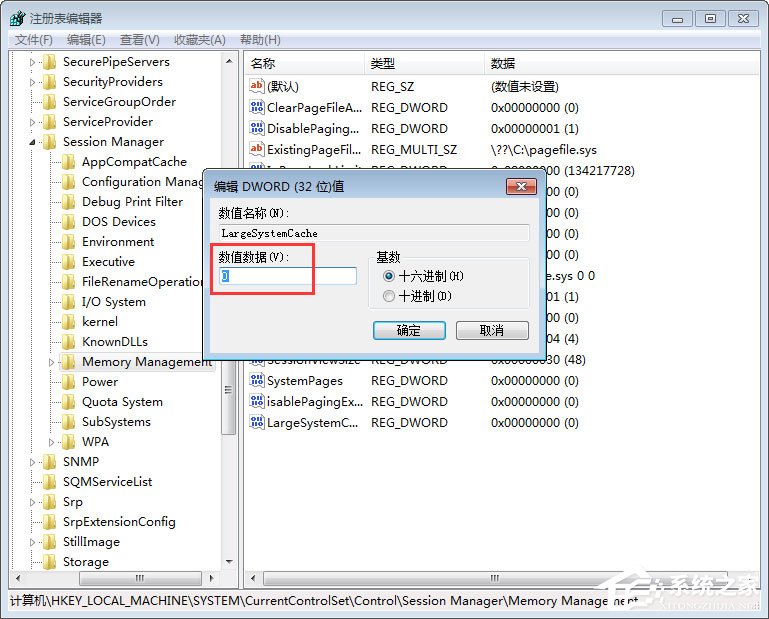This screenshot has height=619, width=769.
Task: Expand the Srp tree node
Action: click(32, 502)
